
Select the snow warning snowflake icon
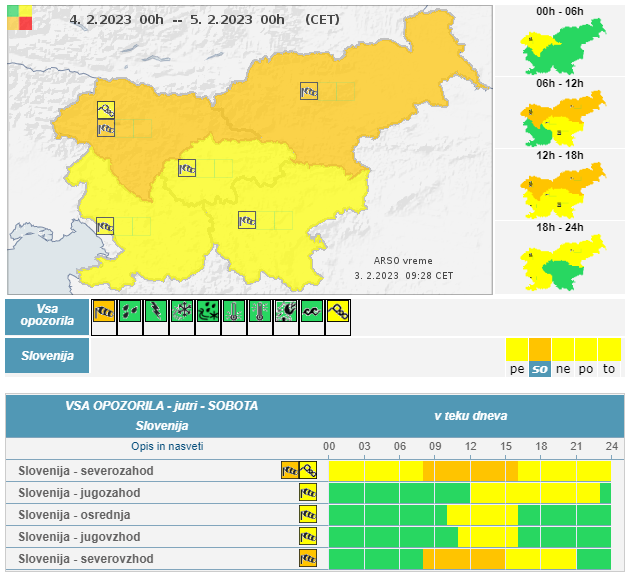tap(182, 311)
